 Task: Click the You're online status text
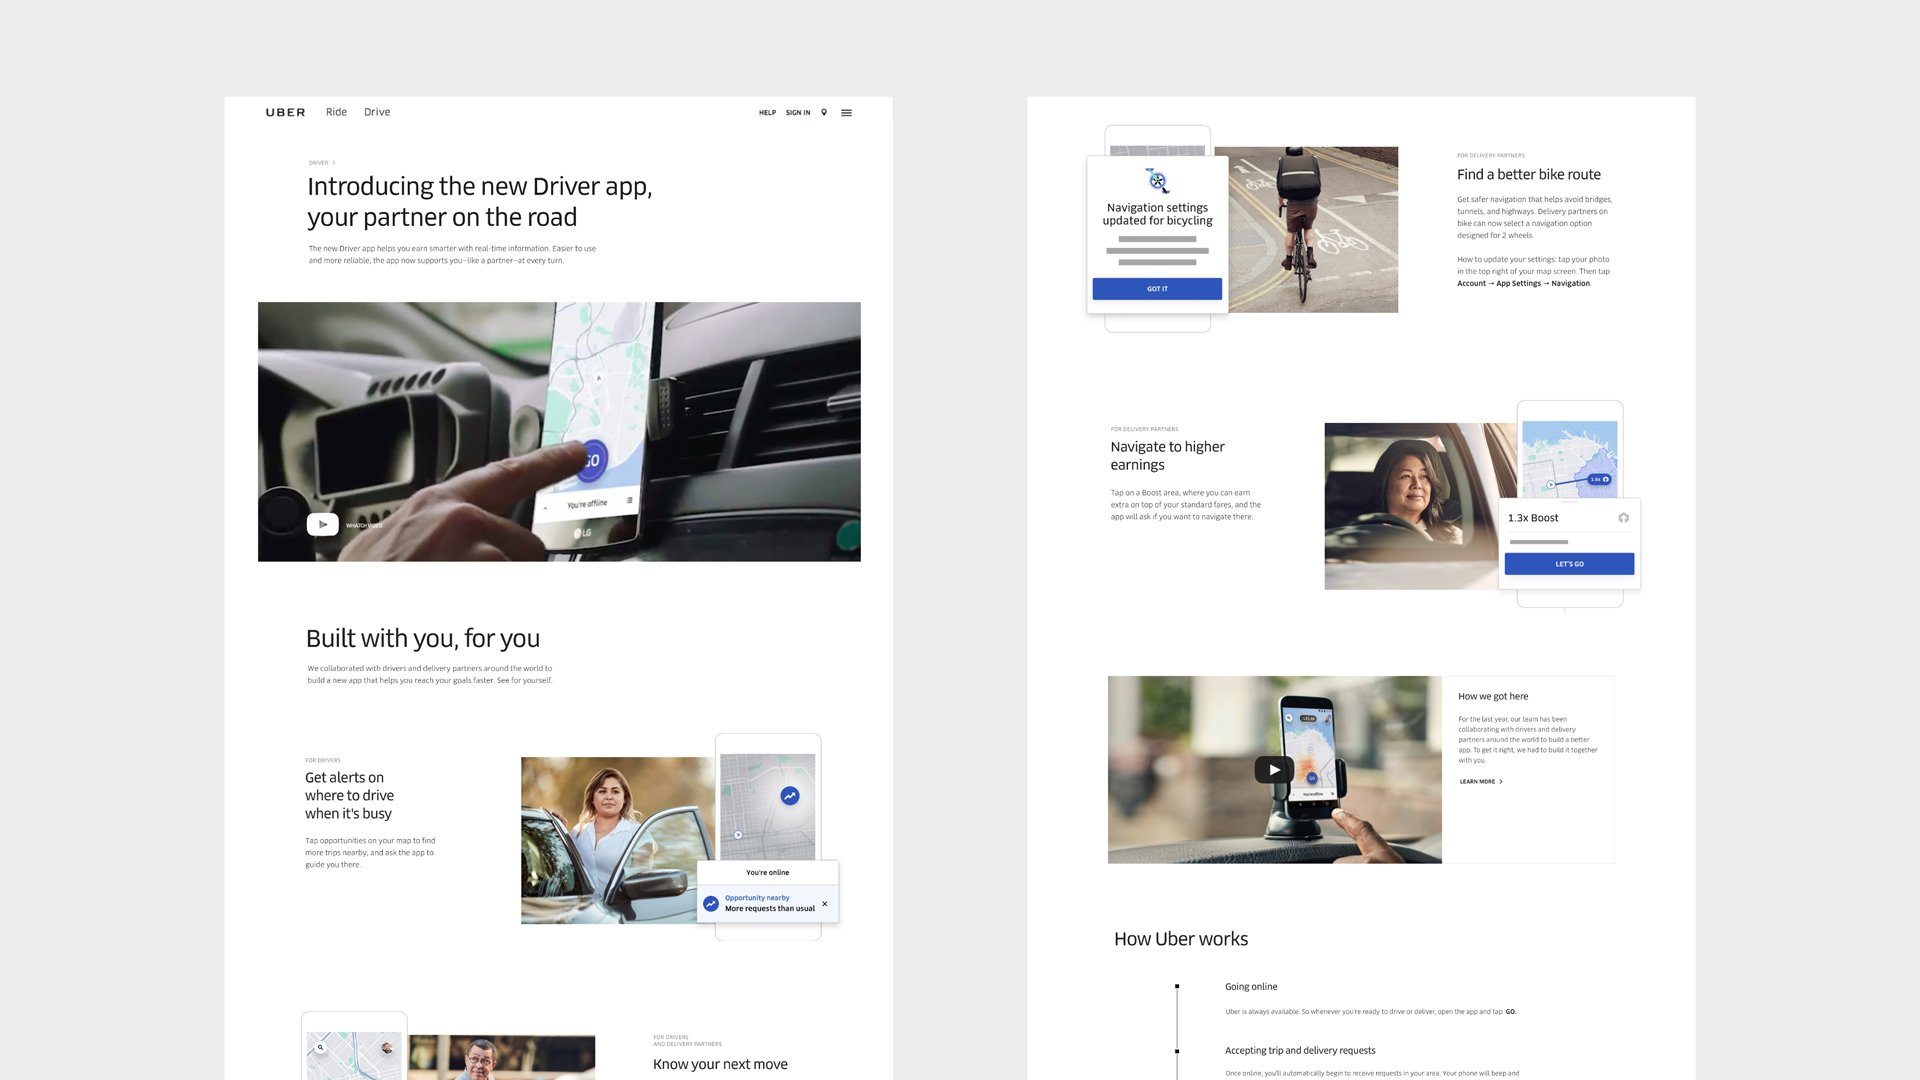tap(767, 873)
